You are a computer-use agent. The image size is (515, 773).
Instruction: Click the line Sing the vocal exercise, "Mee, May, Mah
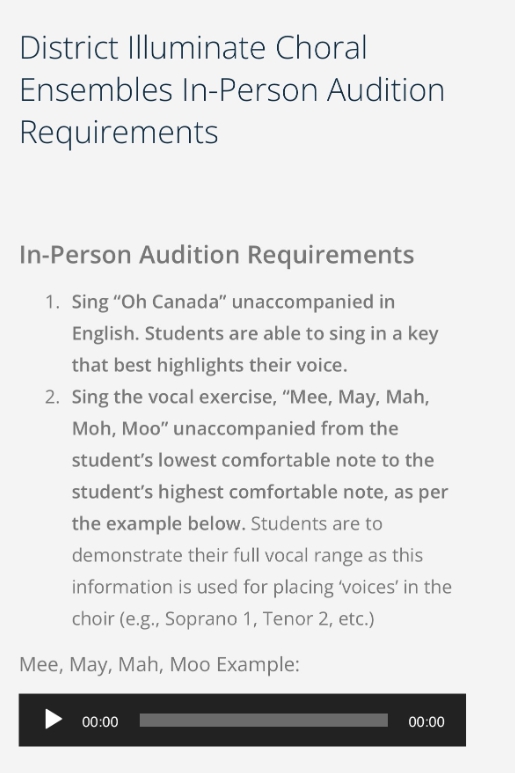[x=250, y=397]
